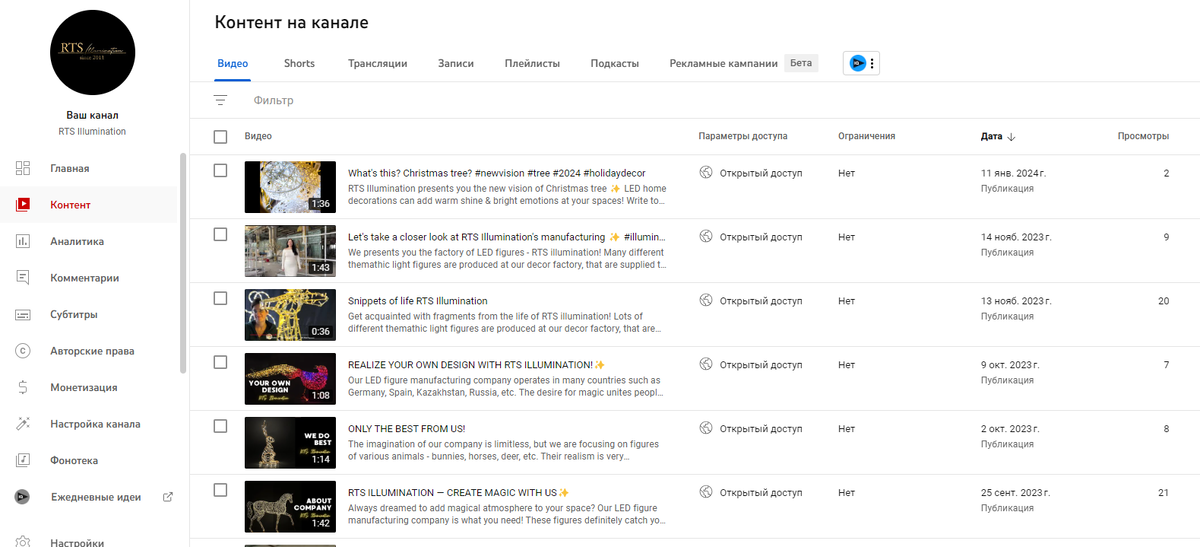Open video Let's take a closer look
This screenshot has height=547, width=1200.
(506, 237)
